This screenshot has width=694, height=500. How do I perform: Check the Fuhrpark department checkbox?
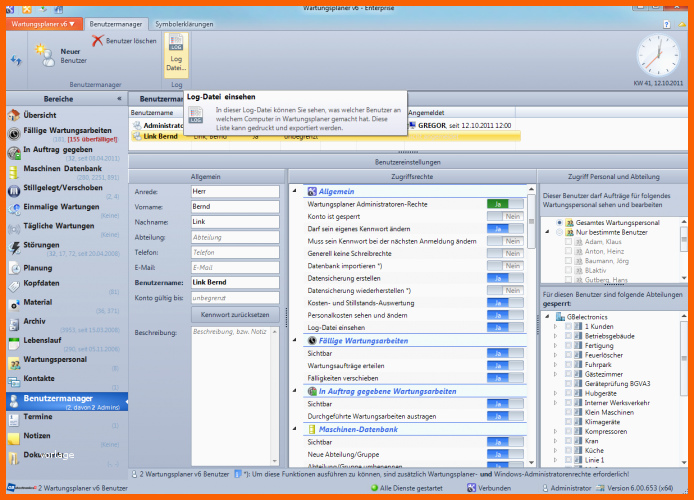pyautogui.click(x=568, y=365)
